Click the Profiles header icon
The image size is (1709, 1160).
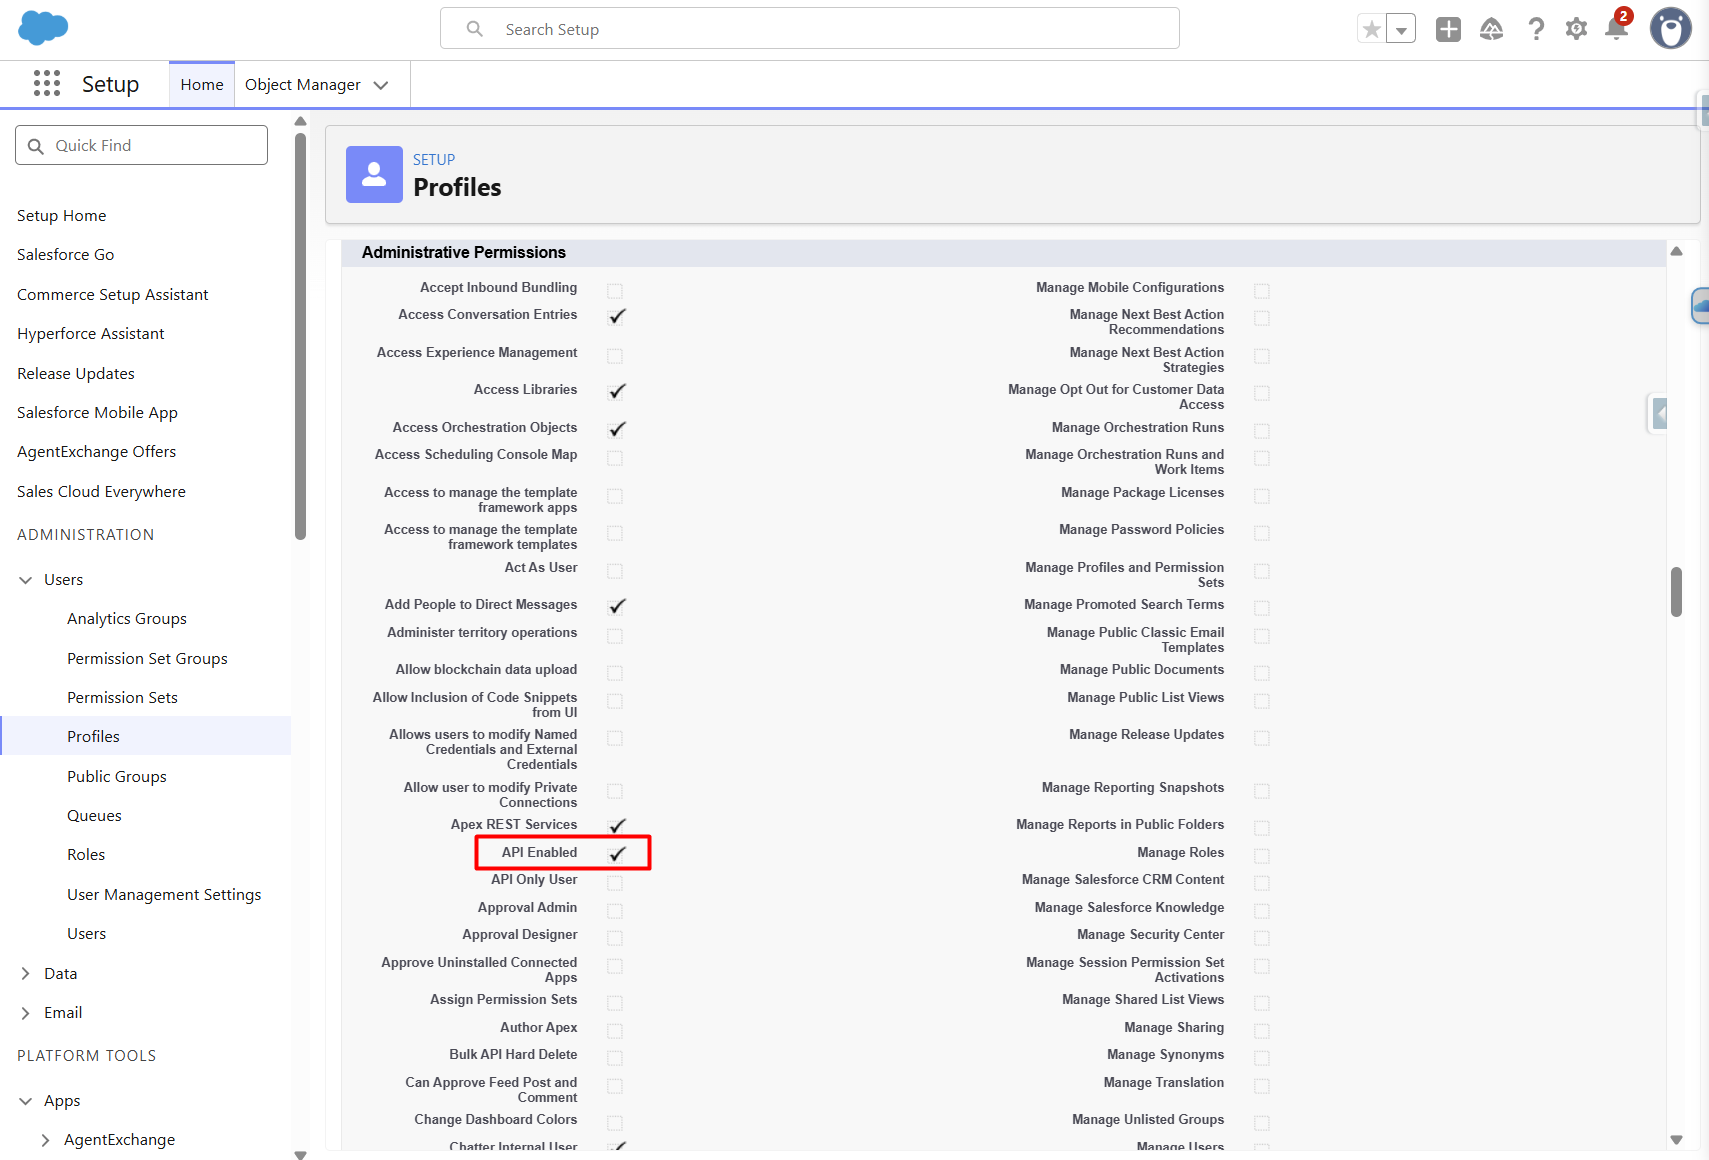pyautogui.click(x=374, y=174)
